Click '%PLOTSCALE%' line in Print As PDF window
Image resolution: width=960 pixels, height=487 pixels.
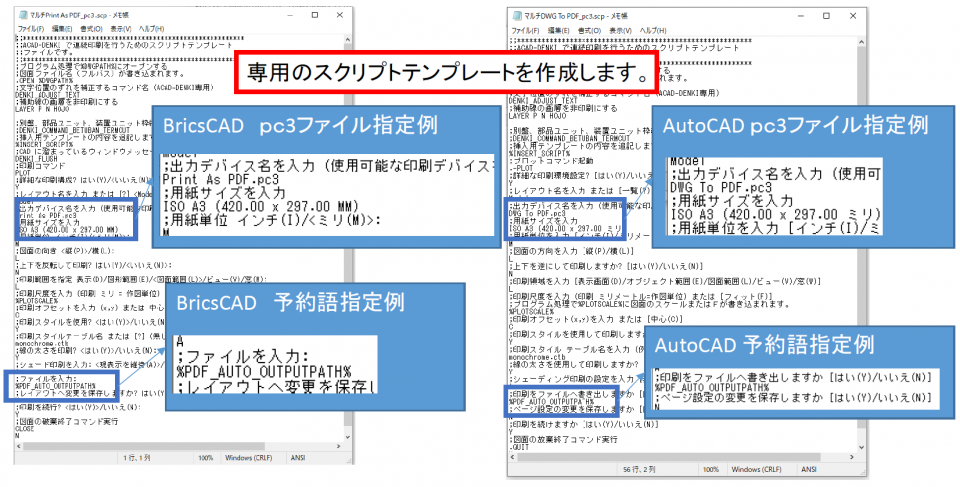pos(36,300)
